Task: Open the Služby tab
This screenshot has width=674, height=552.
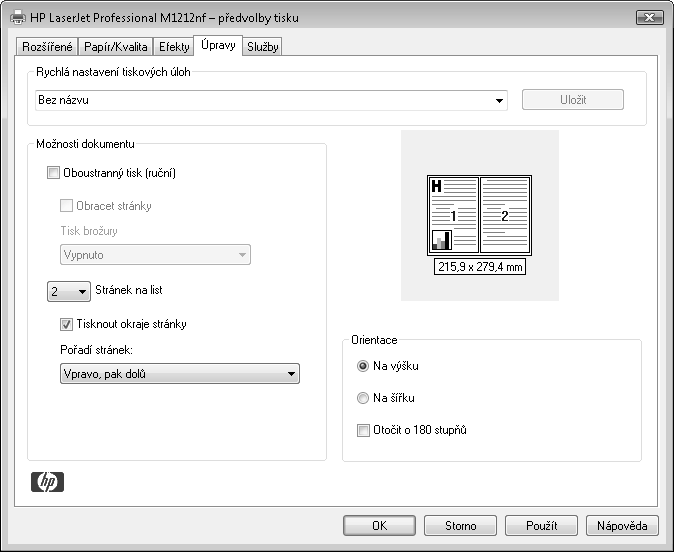Action: [x=263, y=46]
